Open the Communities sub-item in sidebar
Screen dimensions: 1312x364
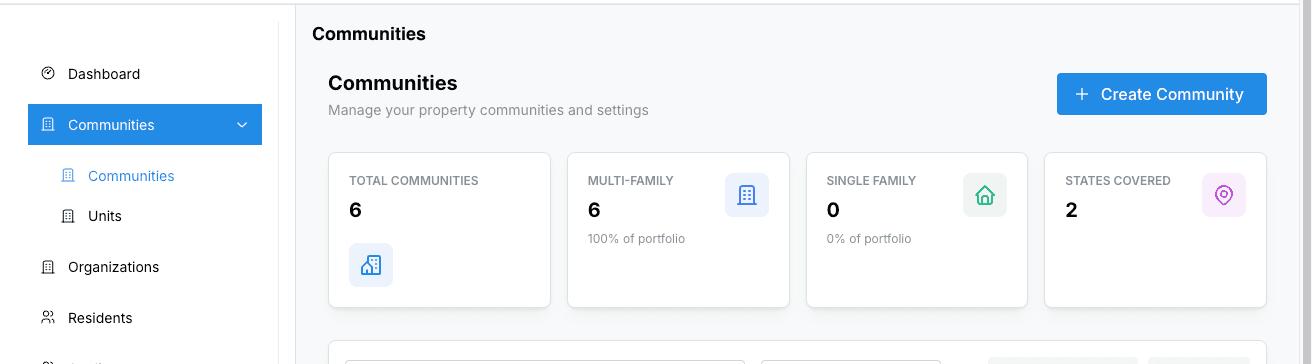click(x=131, y=176)
